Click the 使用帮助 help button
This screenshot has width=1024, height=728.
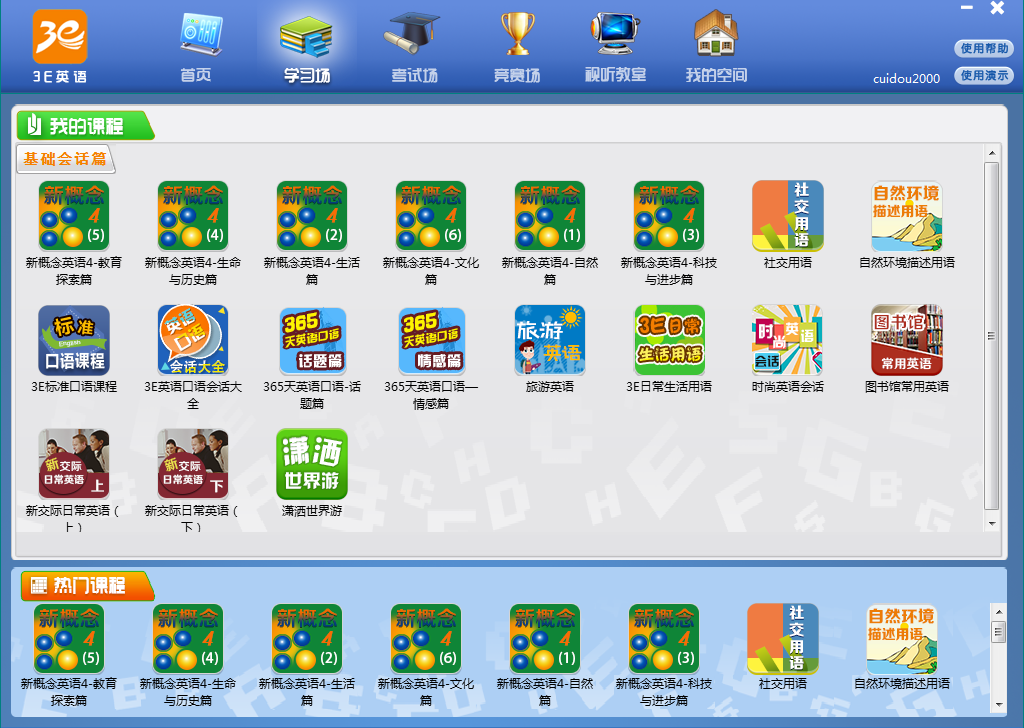click(984, 49)
